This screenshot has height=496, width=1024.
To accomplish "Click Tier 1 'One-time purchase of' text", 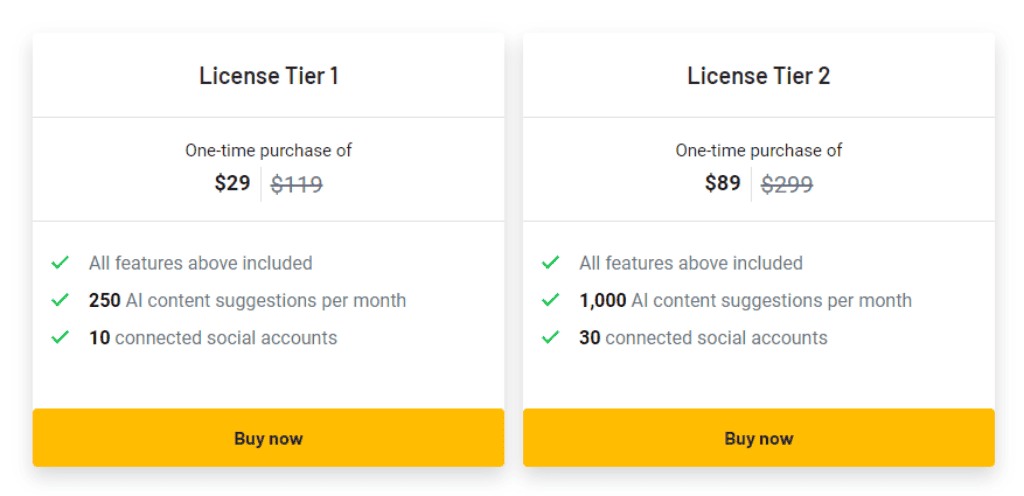I will coord(268,151).
